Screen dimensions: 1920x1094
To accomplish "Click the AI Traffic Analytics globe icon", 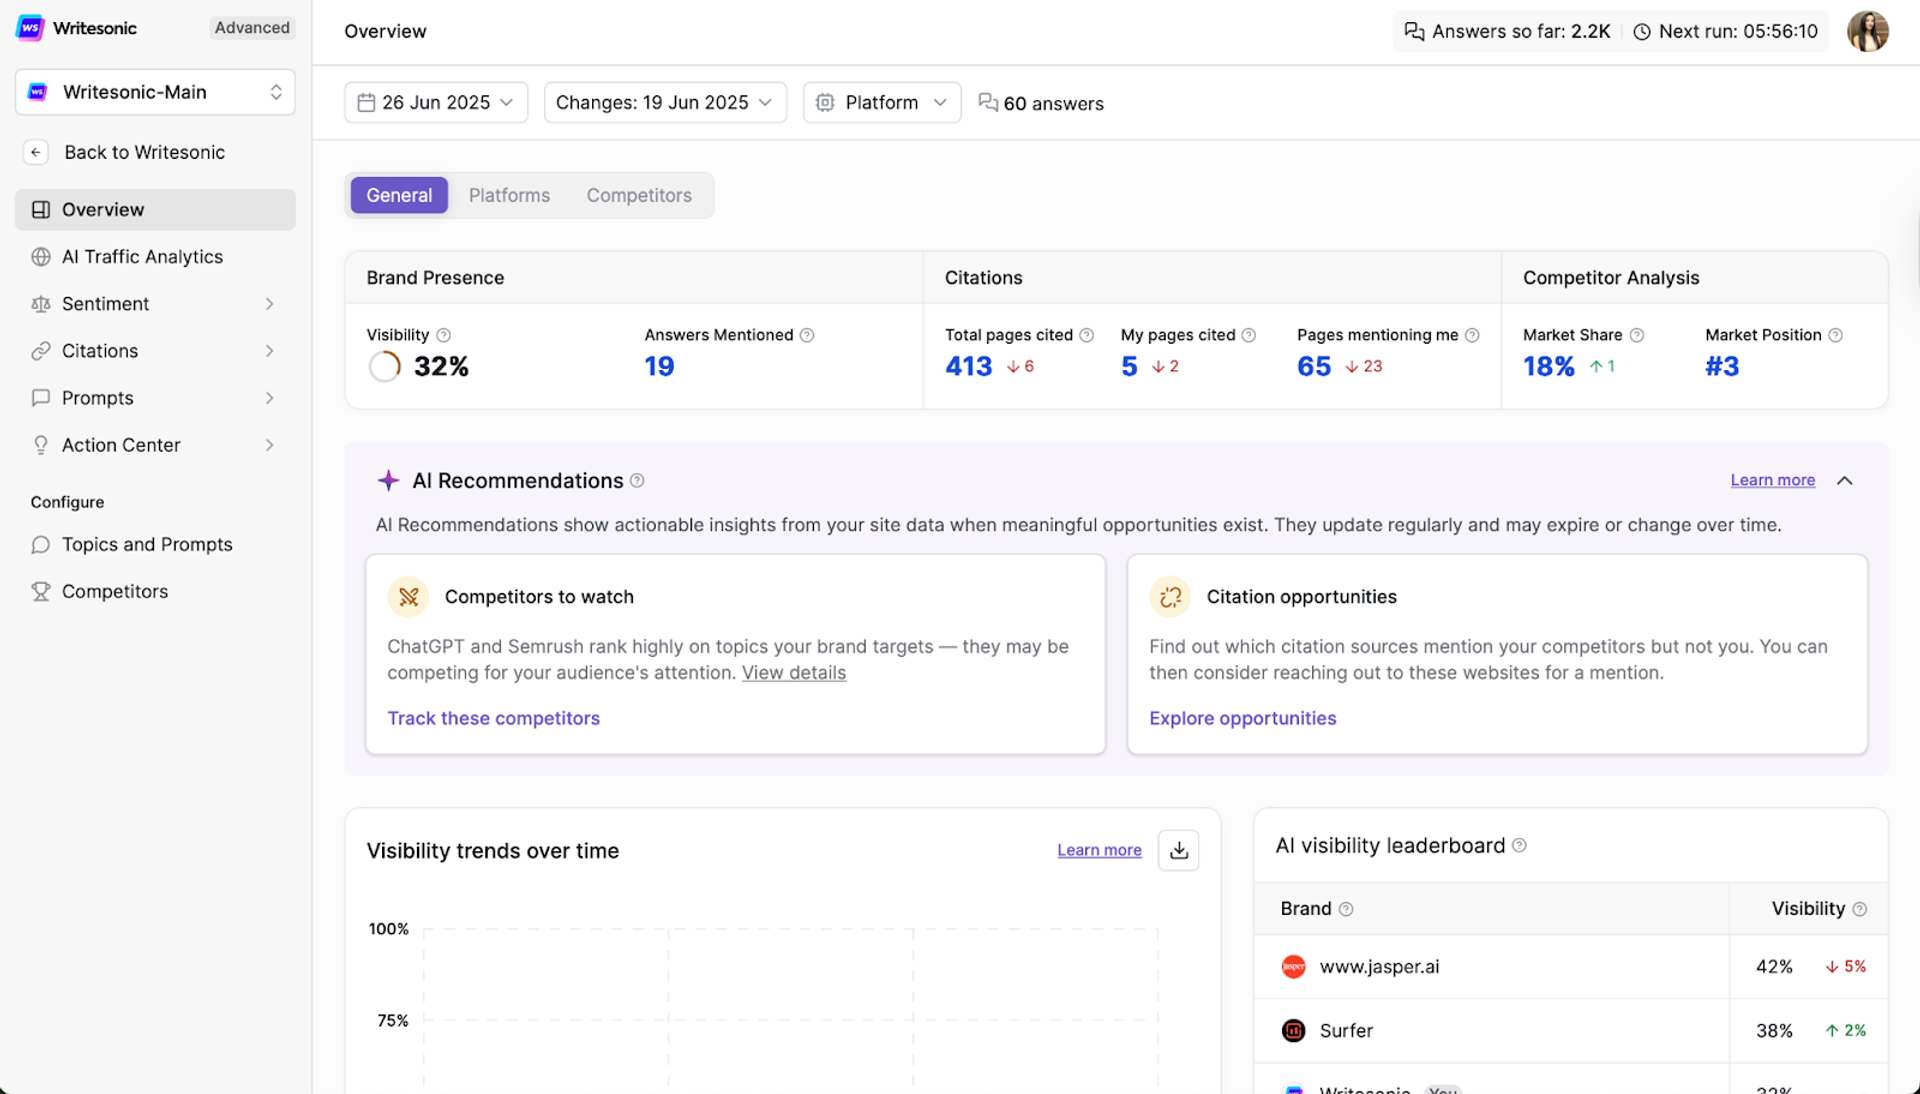I will (41, 256).
